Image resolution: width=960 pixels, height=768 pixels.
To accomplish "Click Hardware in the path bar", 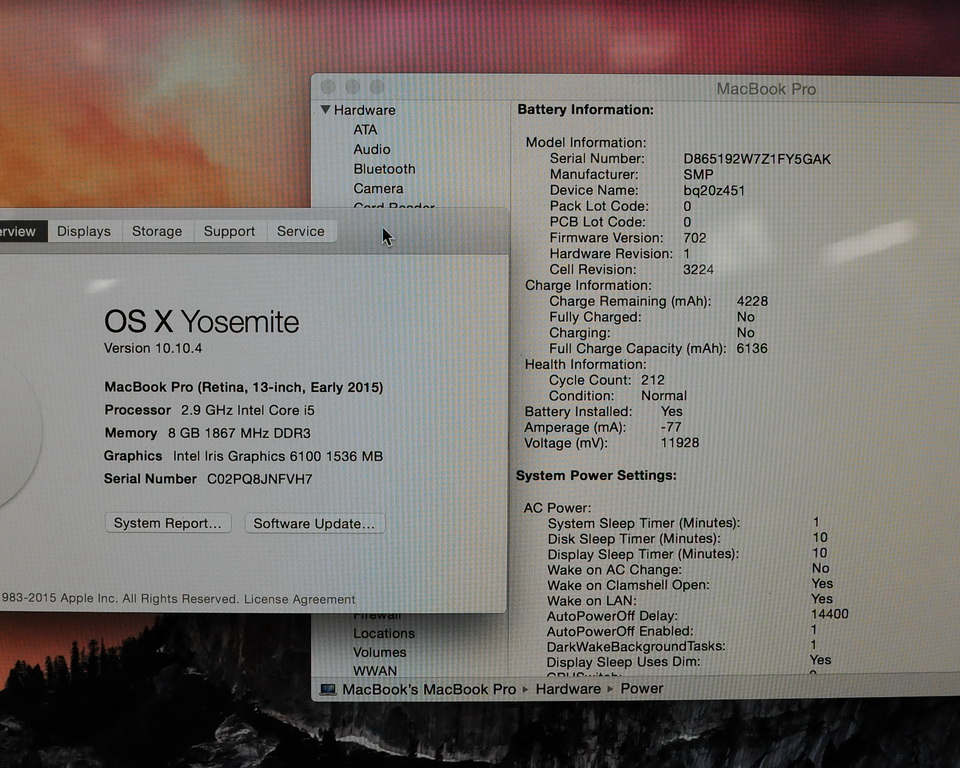I will pyautogui.click(x=568, y=689).
